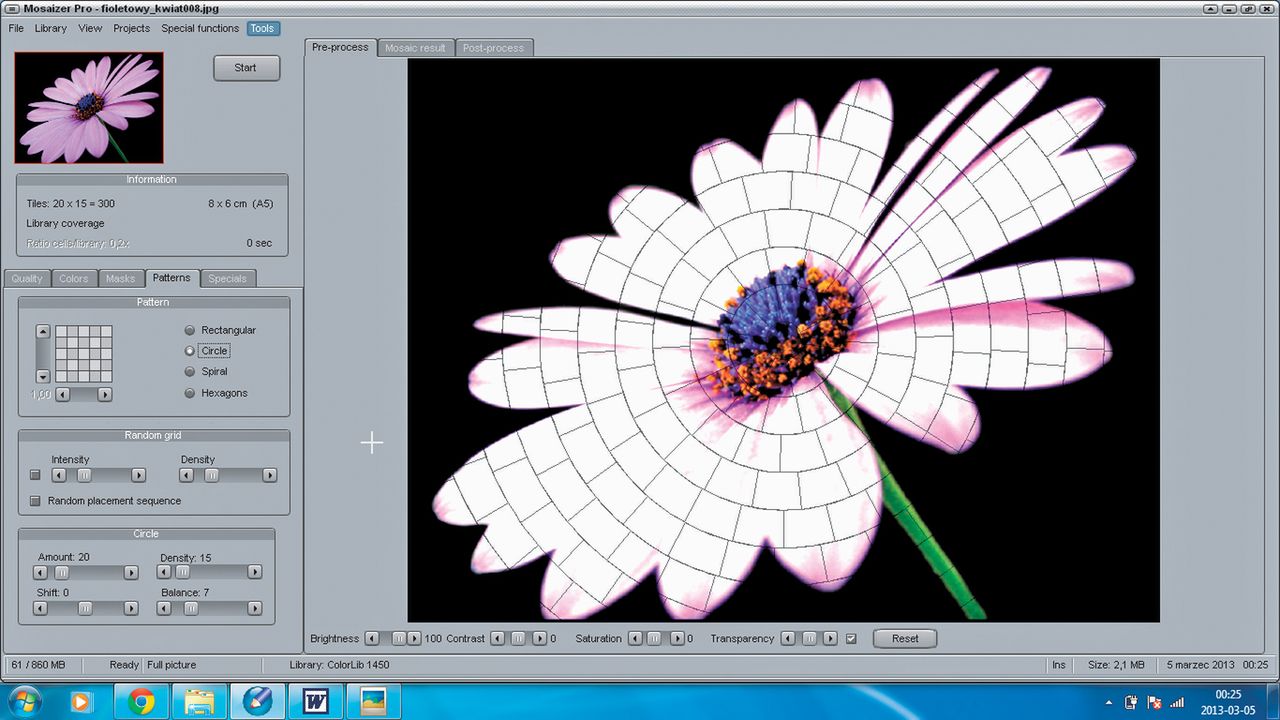Check Random placement sequence
This screenshot has width=1280, height=720.
tap(36, 501)
